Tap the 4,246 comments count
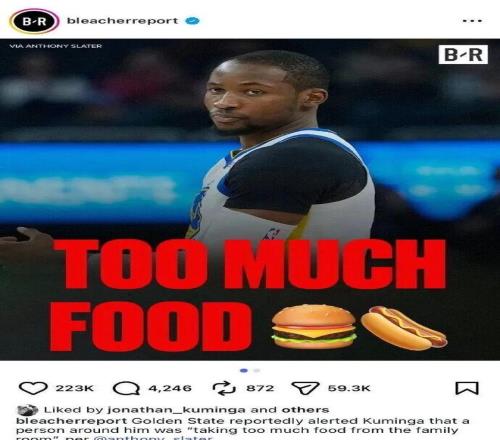This screenshot has width=500, height=440. coord(170,388)
